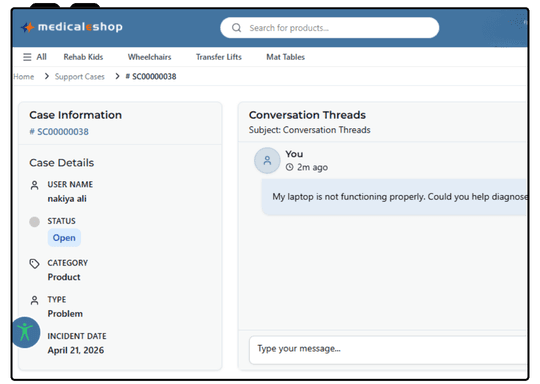Click the Case Details heading
Image resolution: width=540 pixels, height=384 pixels.
(x=62, y=163)
